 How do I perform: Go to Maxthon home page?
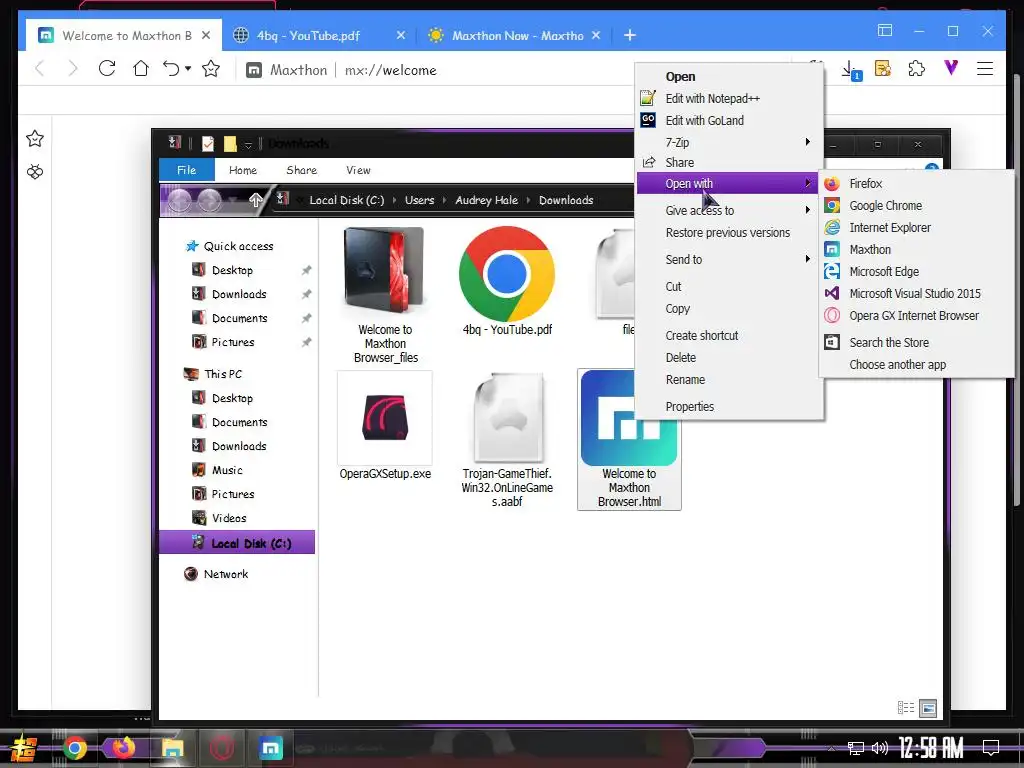140,69
